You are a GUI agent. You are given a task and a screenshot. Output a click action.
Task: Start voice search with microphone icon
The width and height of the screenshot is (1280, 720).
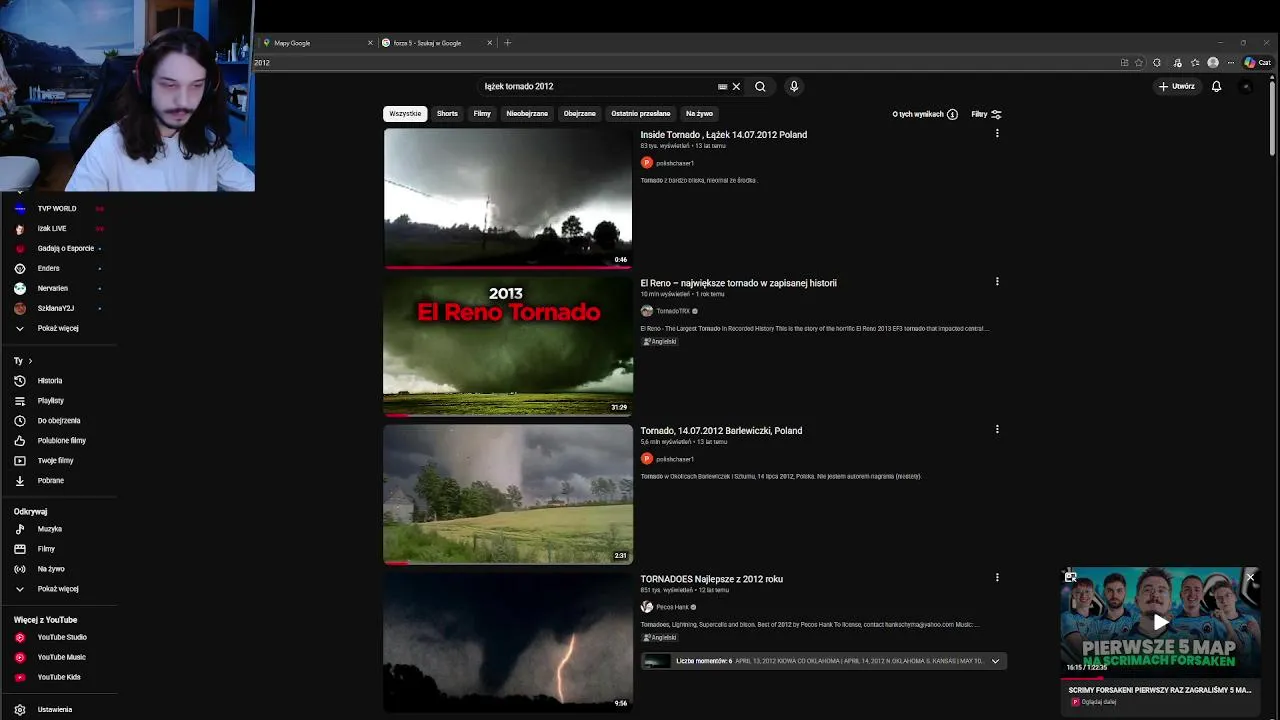point(794,86)
